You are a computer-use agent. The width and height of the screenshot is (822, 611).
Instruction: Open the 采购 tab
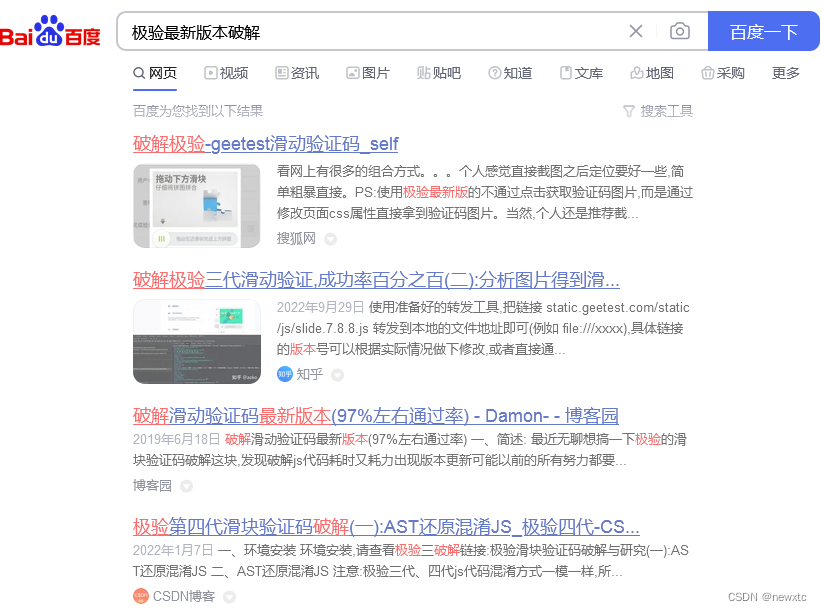coord(723,73)
